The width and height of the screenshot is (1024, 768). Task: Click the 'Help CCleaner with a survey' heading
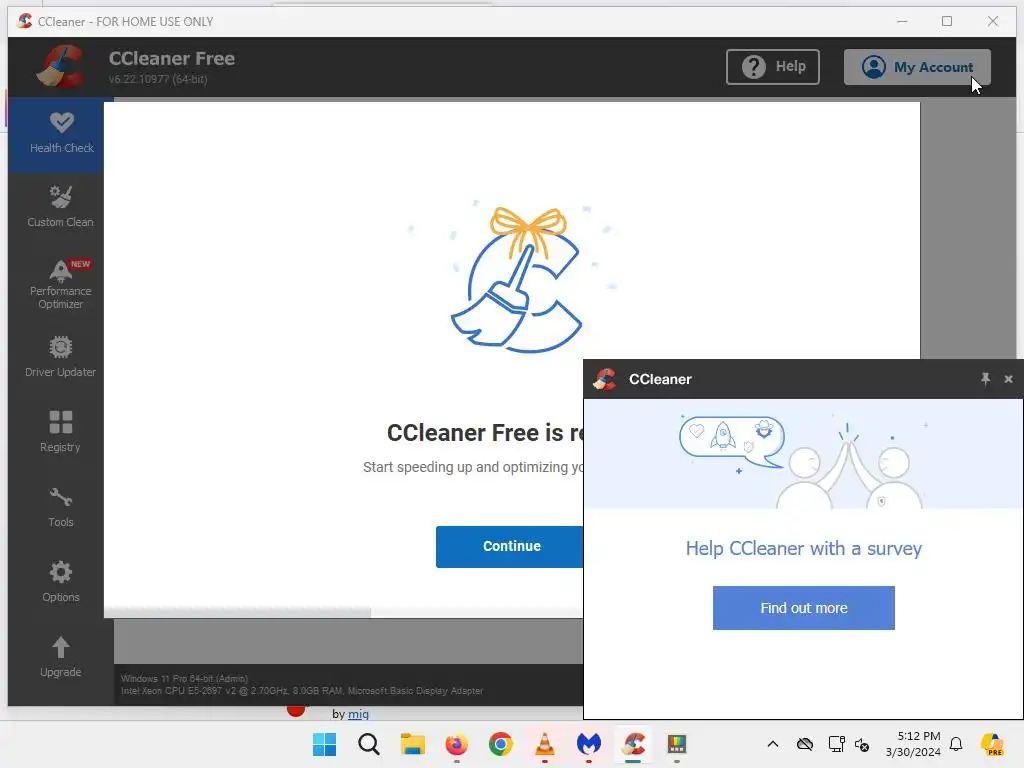(803, 549)
